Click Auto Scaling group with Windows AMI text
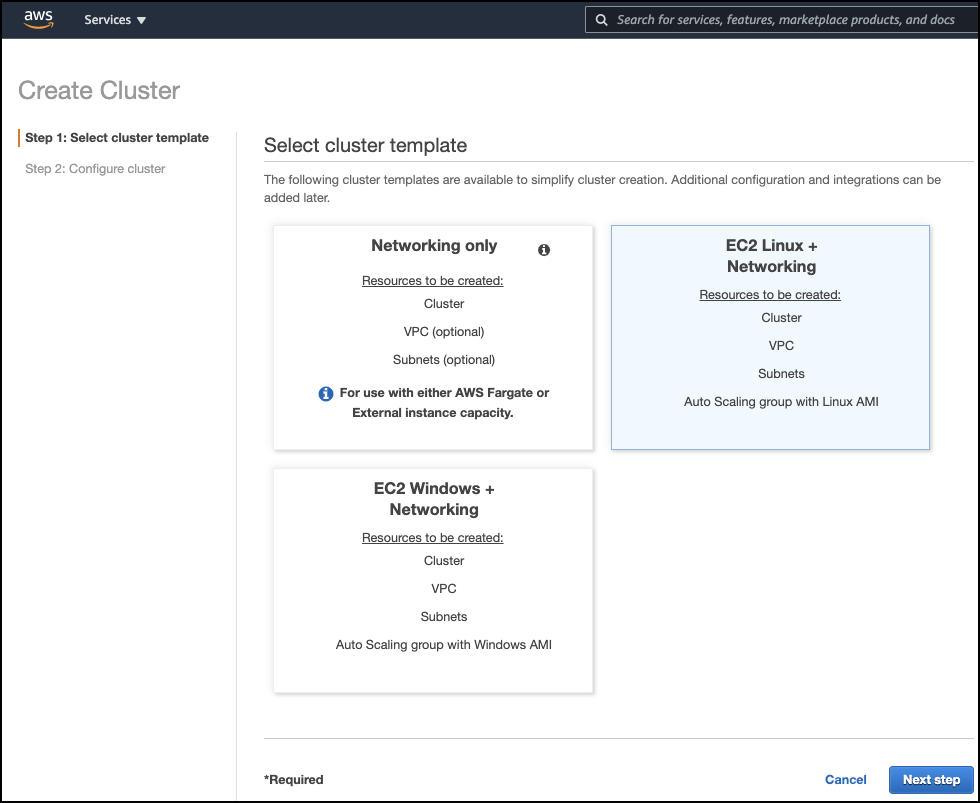The height and width of the screenshot is (803, 980). point(444,645)
